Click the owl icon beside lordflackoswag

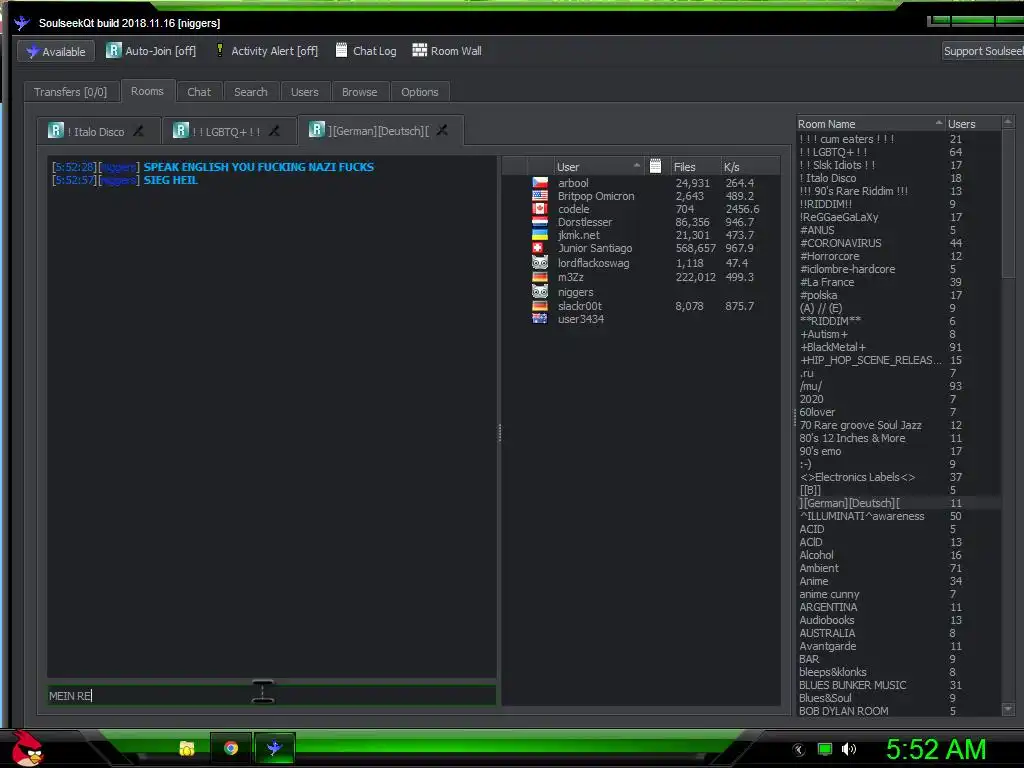tap(540, 263)
